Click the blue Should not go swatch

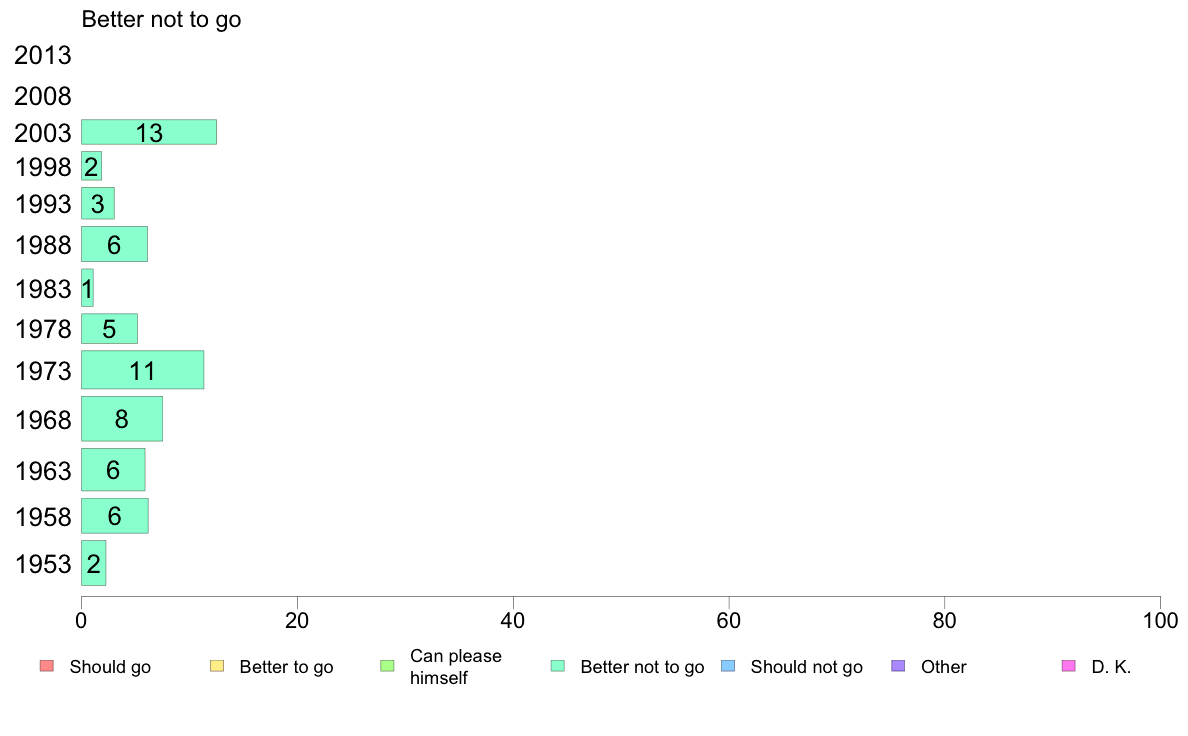[728, 666]
